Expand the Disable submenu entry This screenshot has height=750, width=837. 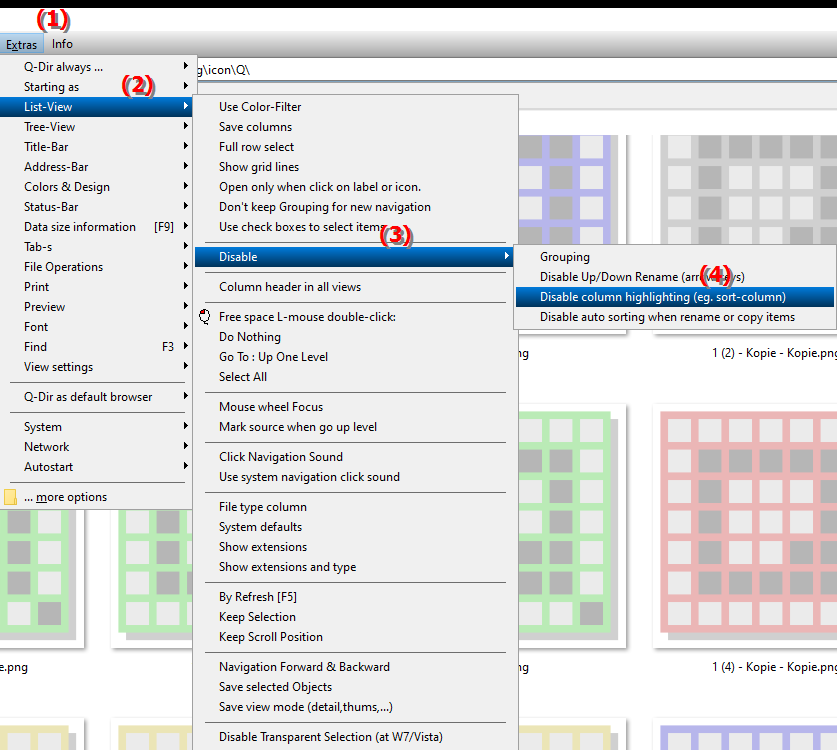pyautogui.click(x=354, y=257)
